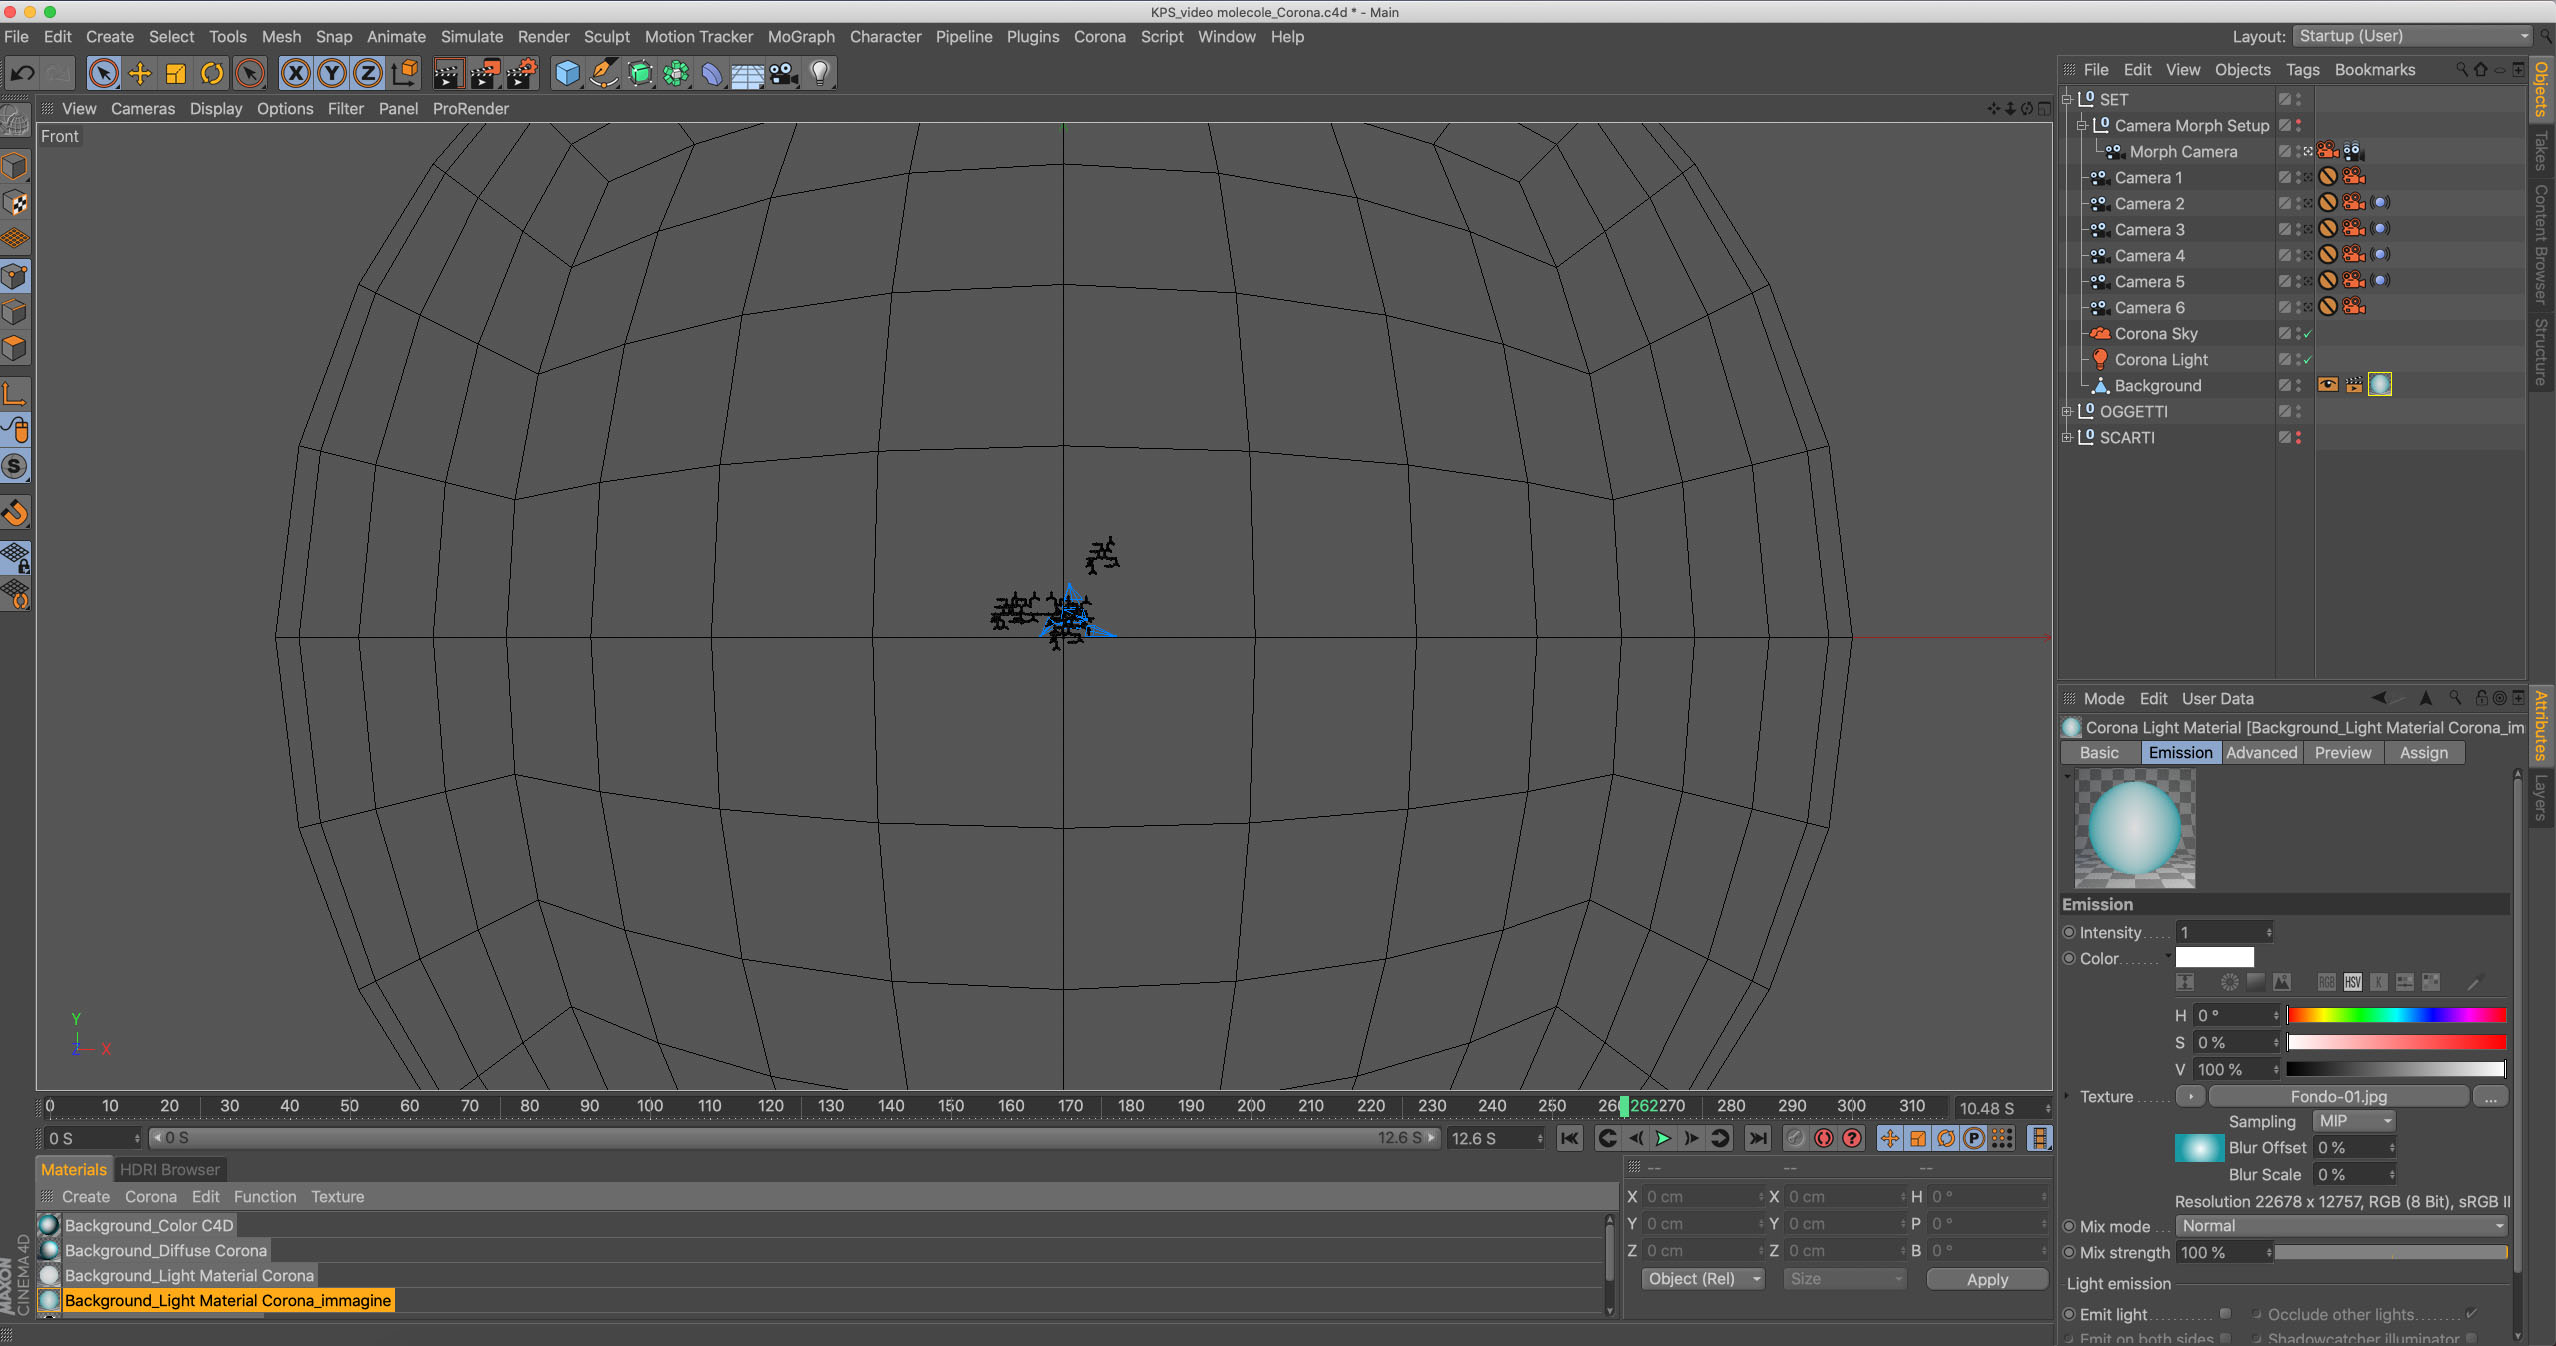This screenshot has height=1346, width=2556.
Task: Toggle the Emit light checkbox
Action: point(2225,1314)
